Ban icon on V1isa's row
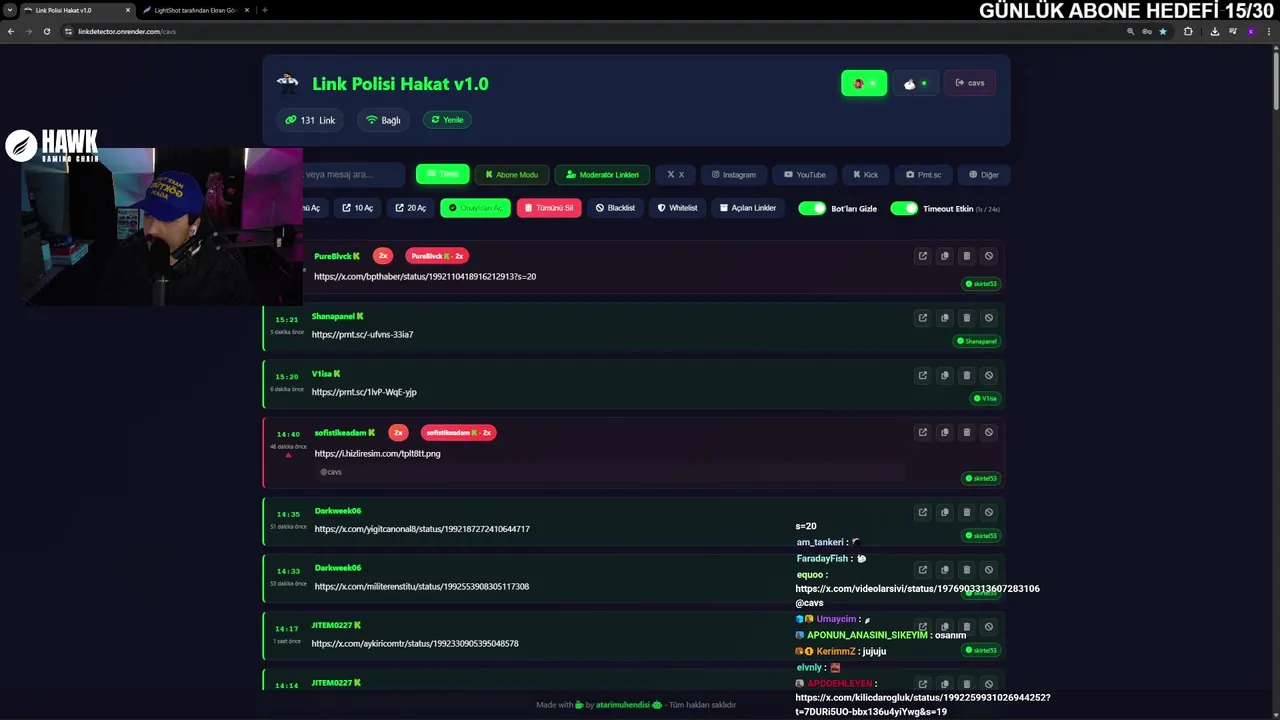The height and width of the screenshot is (720, 1280). click(989, 375)
